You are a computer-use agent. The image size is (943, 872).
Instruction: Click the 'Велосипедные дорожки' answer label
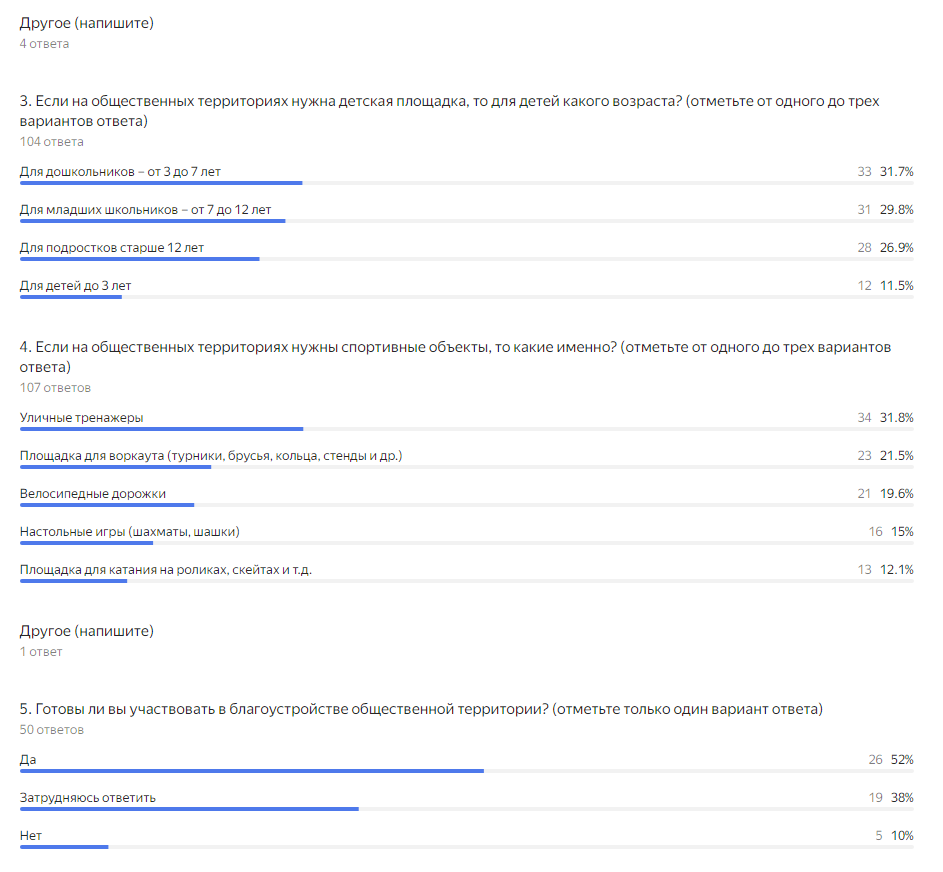93,494
